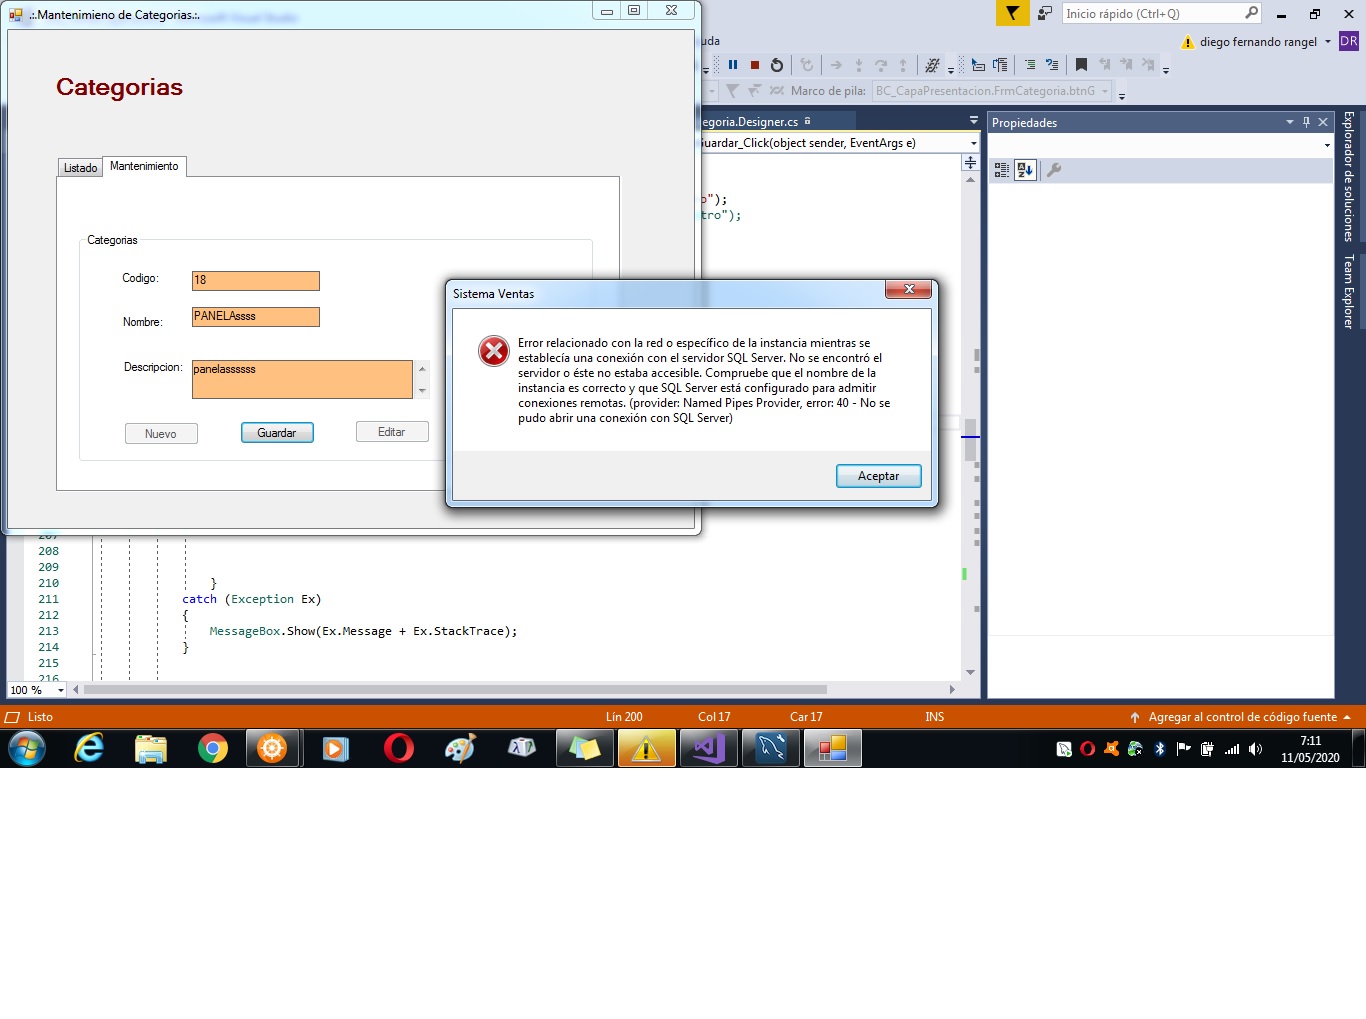Click the horizontal scrollbar of the code editor

point(455,689)
